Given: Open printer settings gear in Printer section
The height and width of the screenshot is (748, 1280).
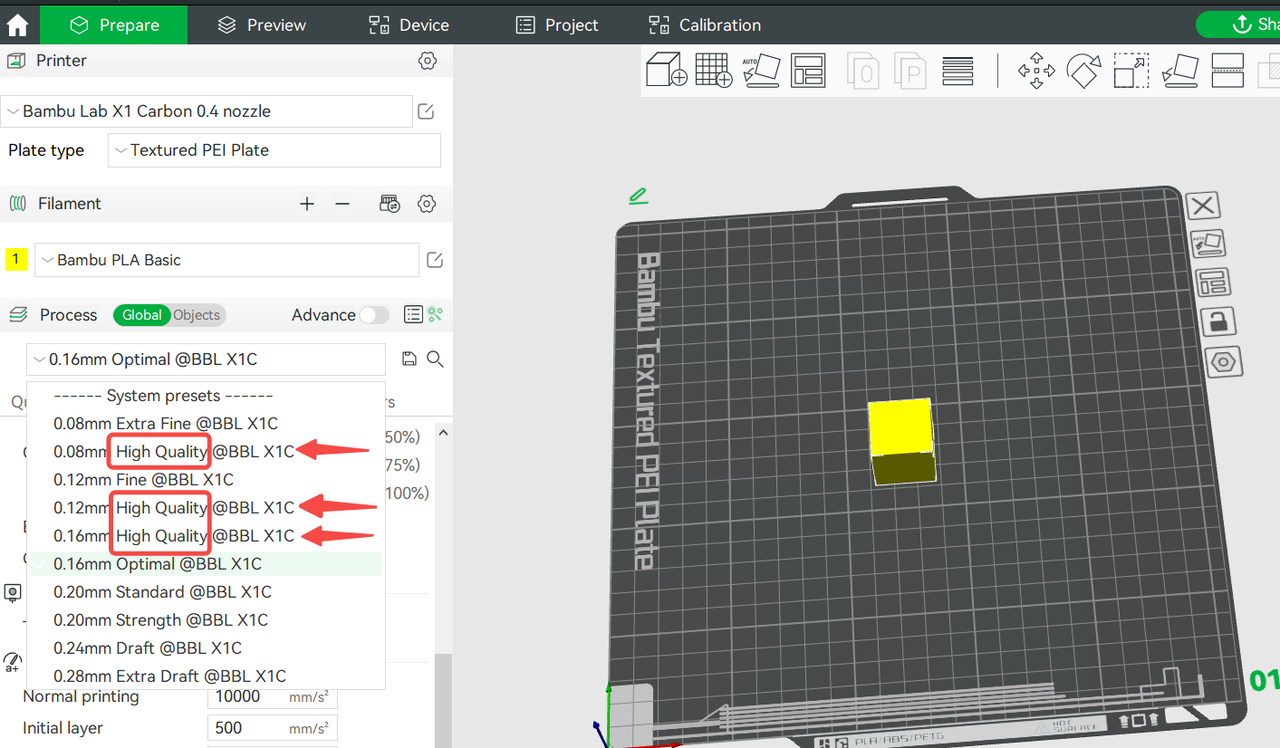Looking at the screenshot, I should (x=427, y=61).
